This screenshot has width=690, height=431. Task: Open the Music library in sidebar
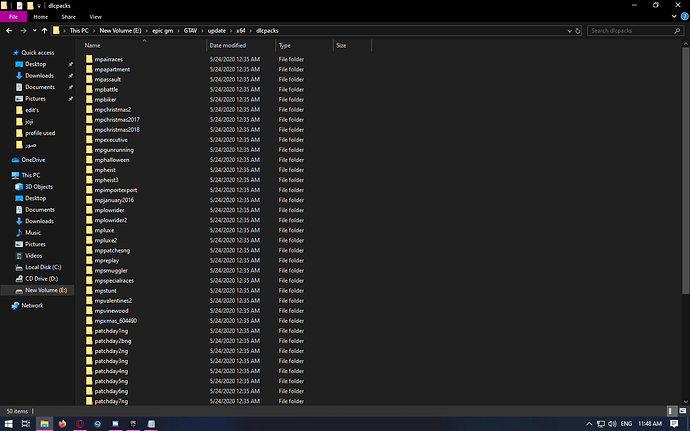coord(19,232)
